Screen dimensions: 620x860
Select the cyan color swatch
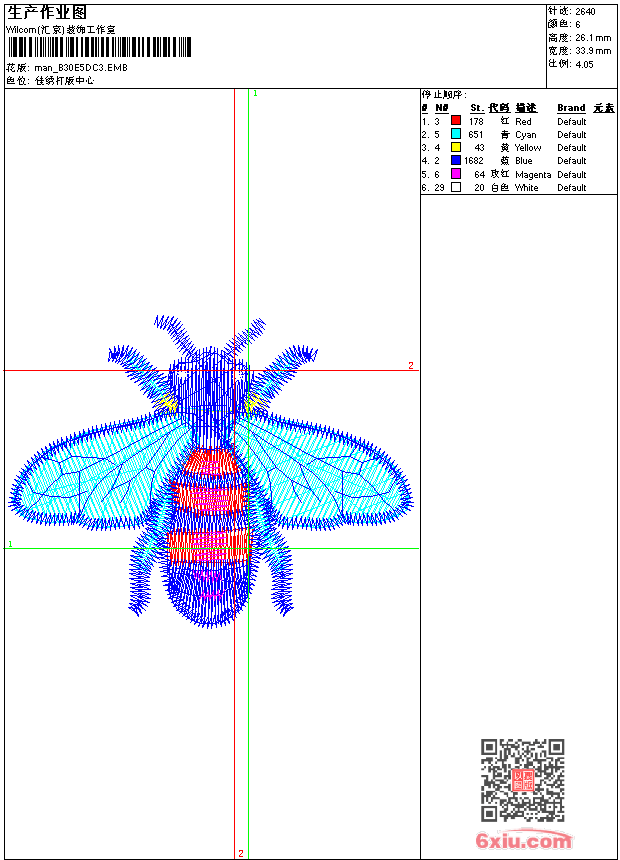click(x=456, y=134)
